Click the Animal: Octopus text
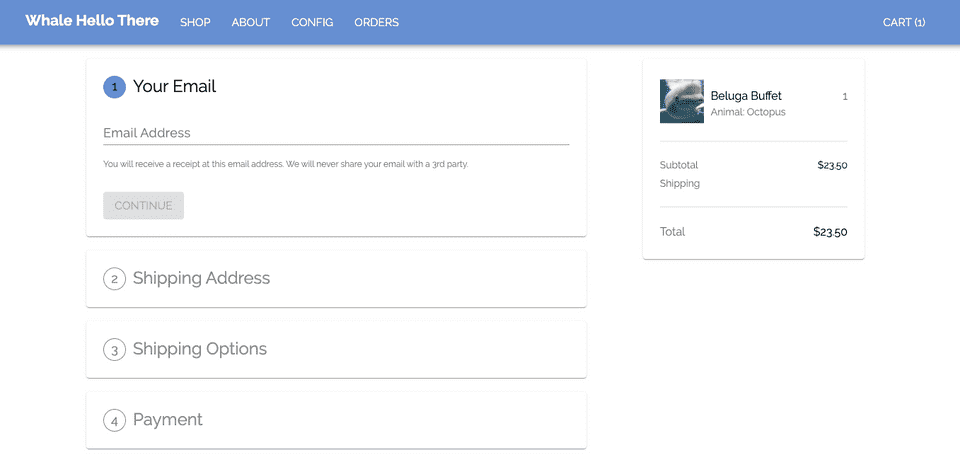Viewport: 960px width, 472px height. click(748, 112)
